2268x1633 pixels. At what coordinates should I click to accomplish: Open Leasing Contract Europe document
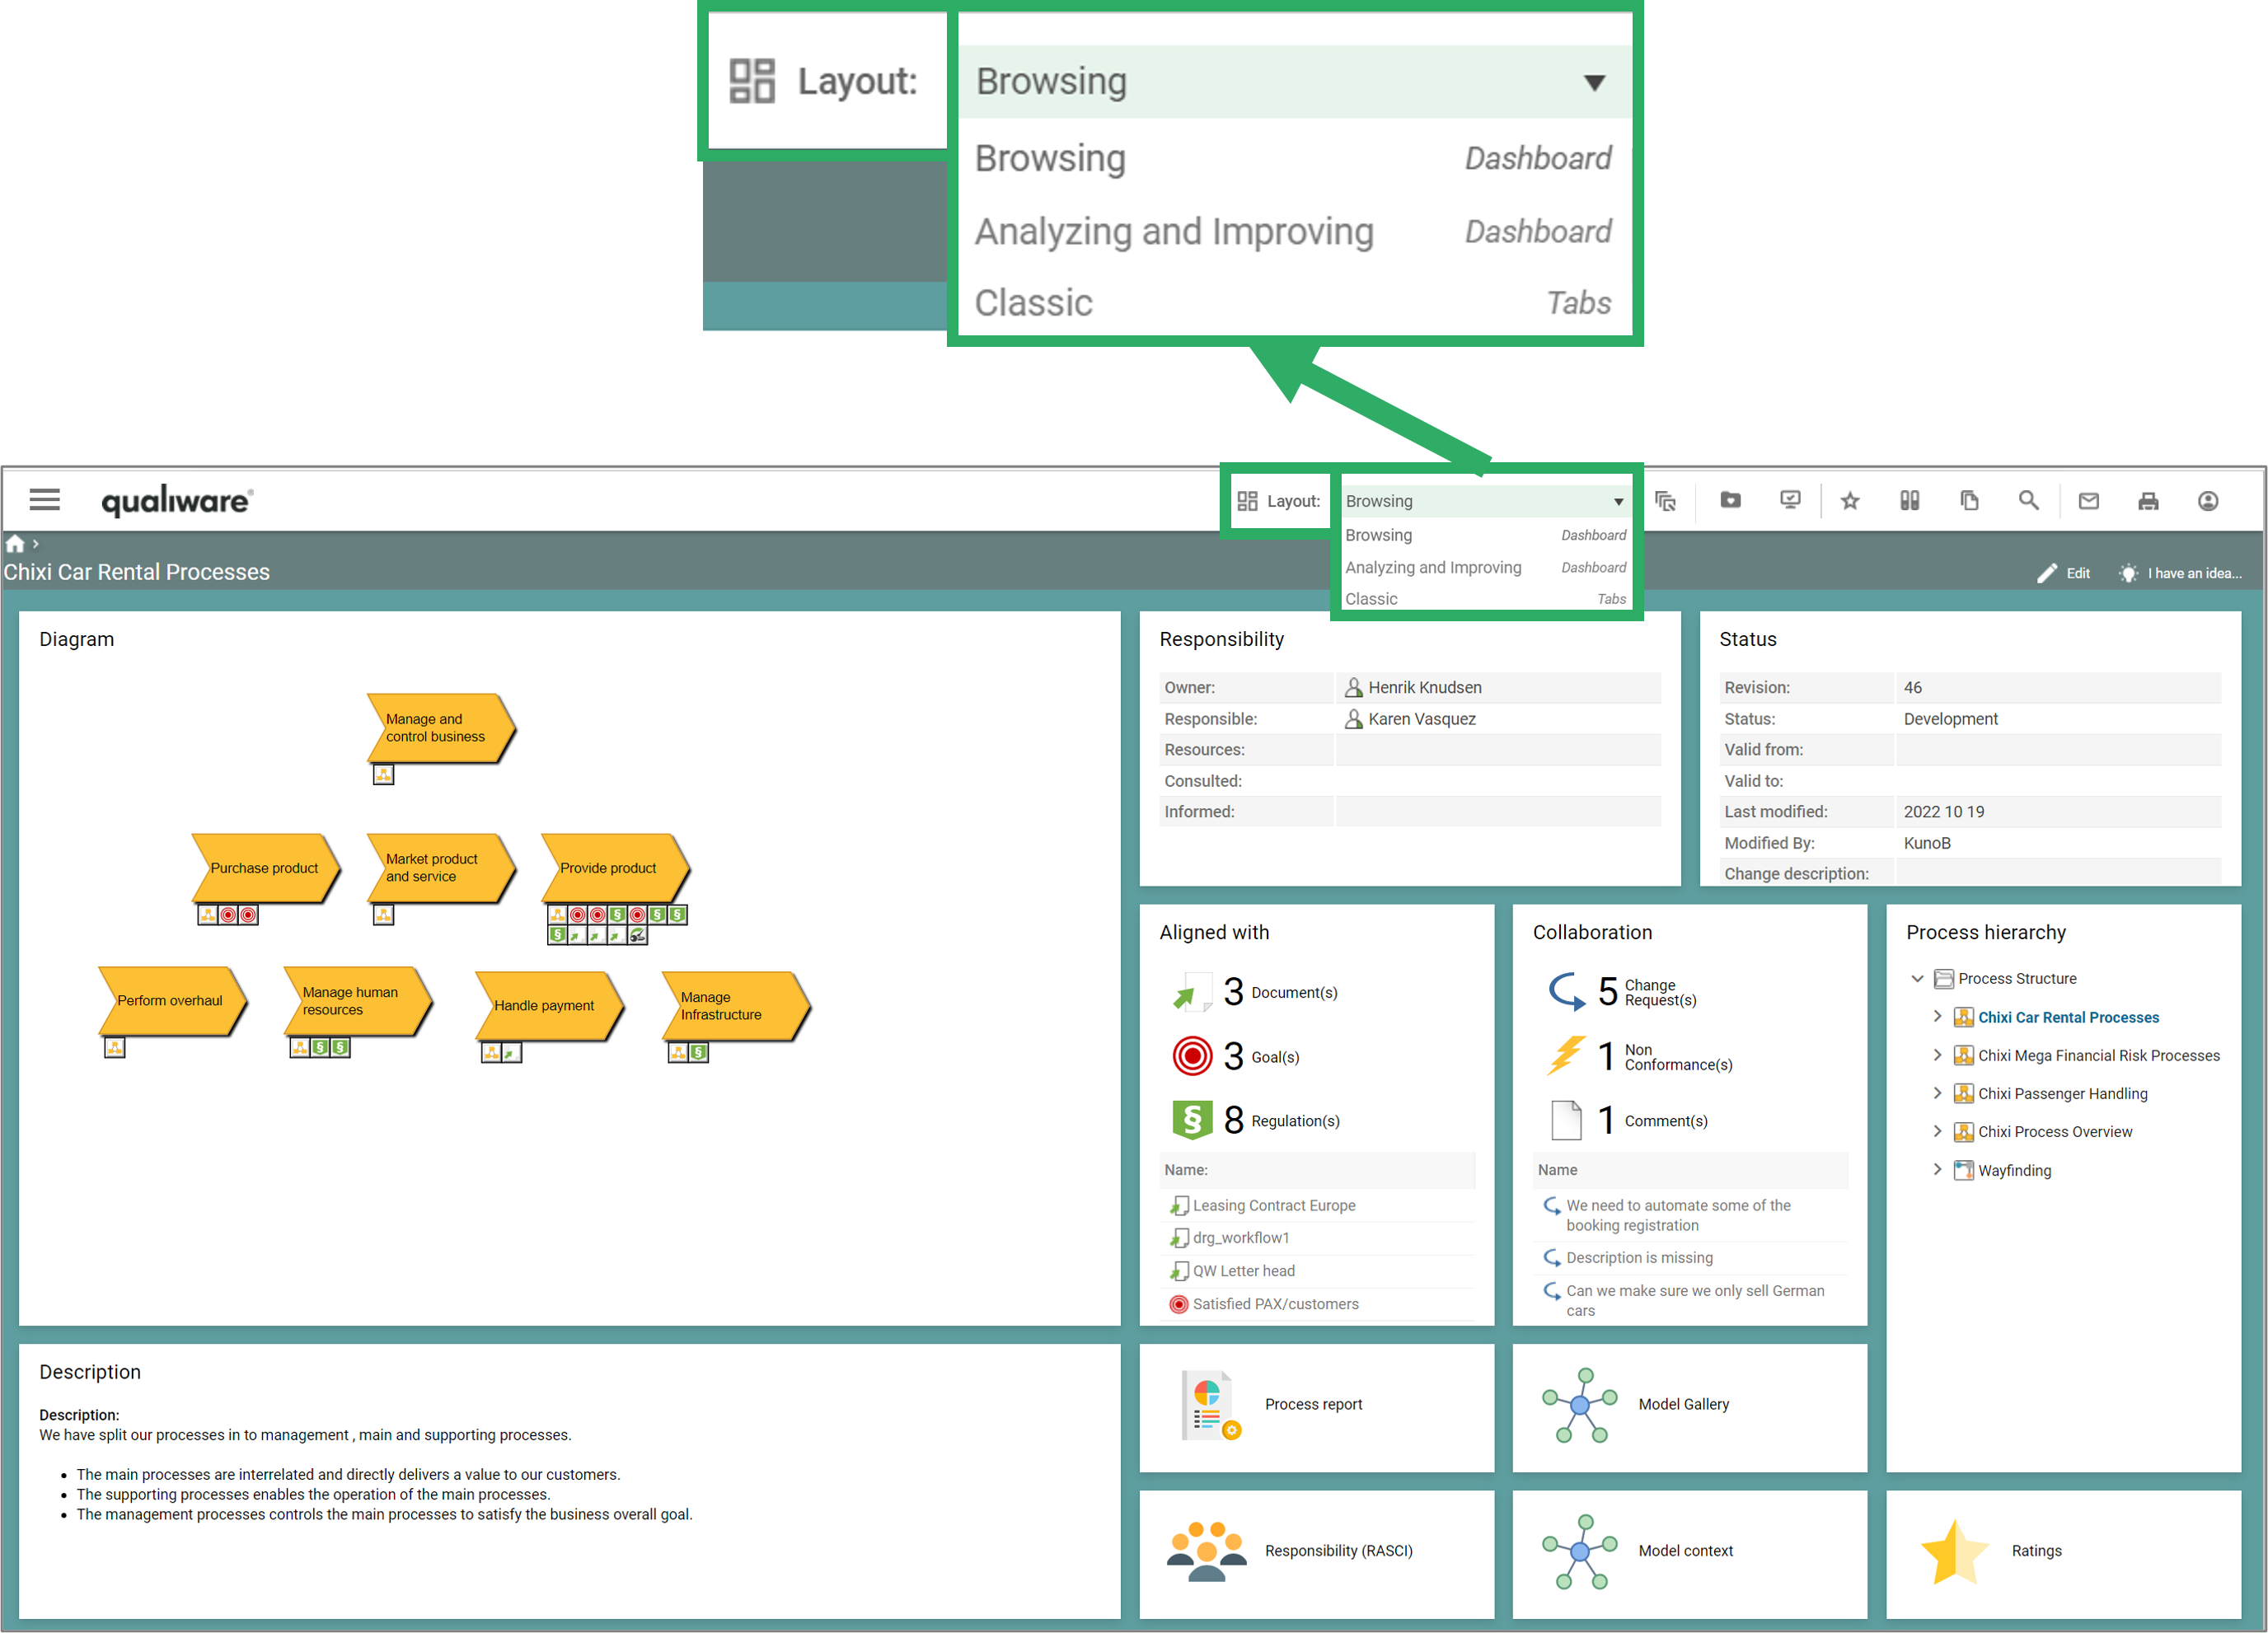[1263, 1206]
